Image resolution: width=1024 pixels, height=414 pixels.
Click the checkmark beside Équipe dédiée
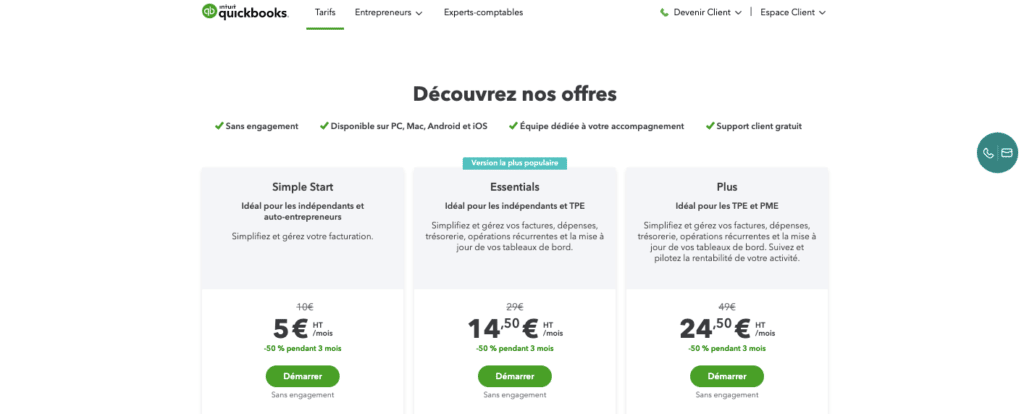(513, 126)
